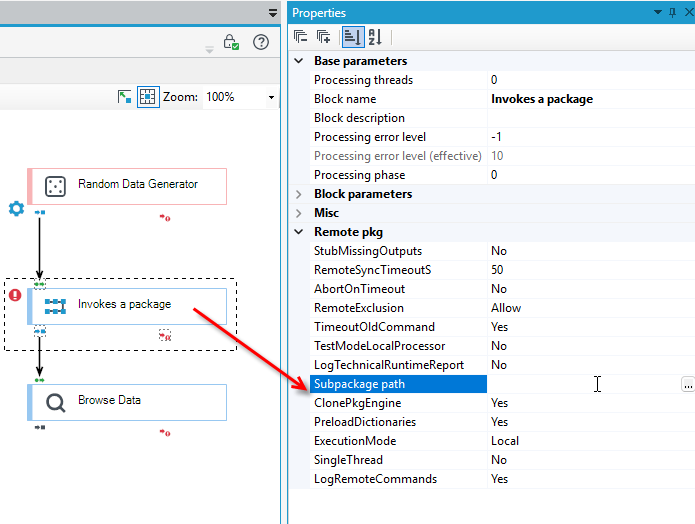Expand all categories icon in Properties toolbar

324,37
